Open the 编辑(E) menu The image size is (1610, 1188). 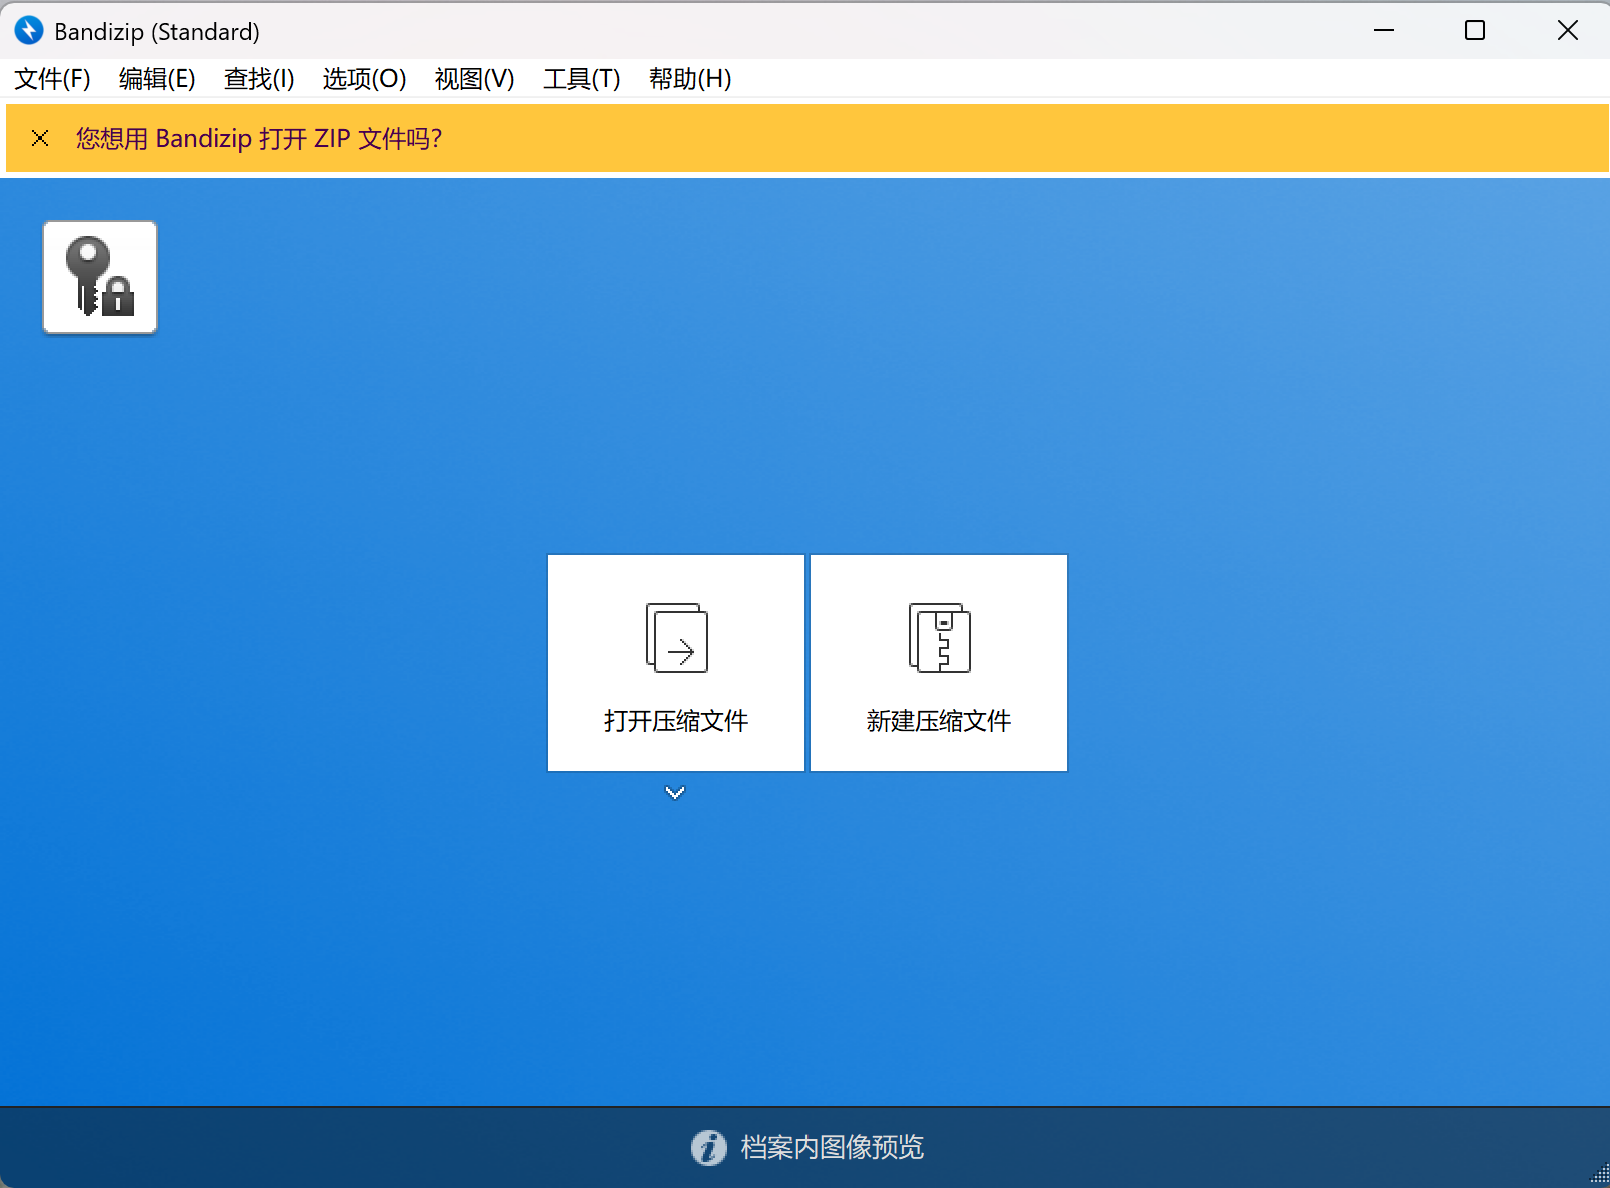coord(157,79)
